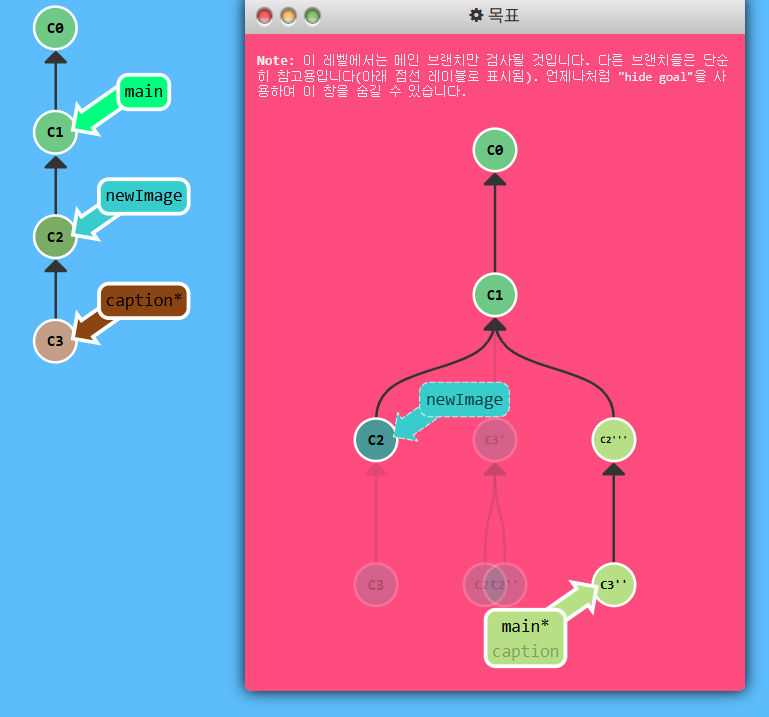Close the goal window with the red button
This screenshot has width=769, height=717.
tap(264, 16)
